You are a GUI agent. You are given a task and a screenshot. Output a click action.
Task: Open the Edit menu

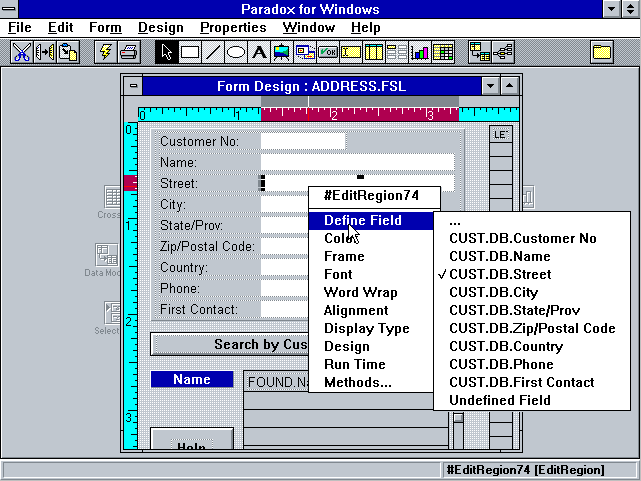(61, 28)
